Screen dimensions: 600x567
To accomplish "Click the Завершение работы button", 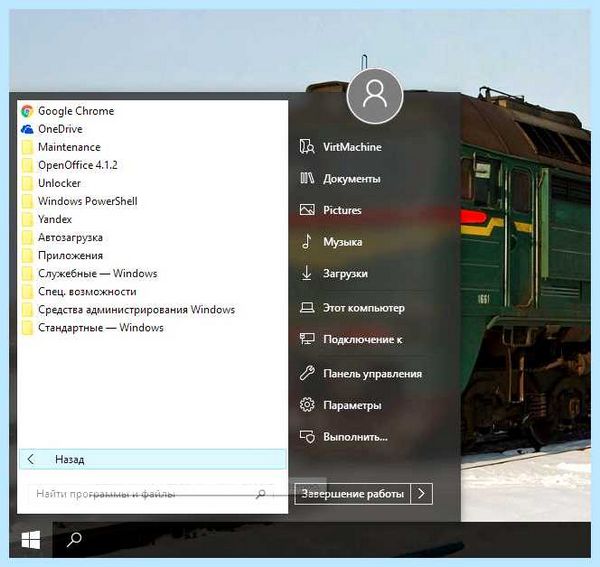I will [352, 494].
